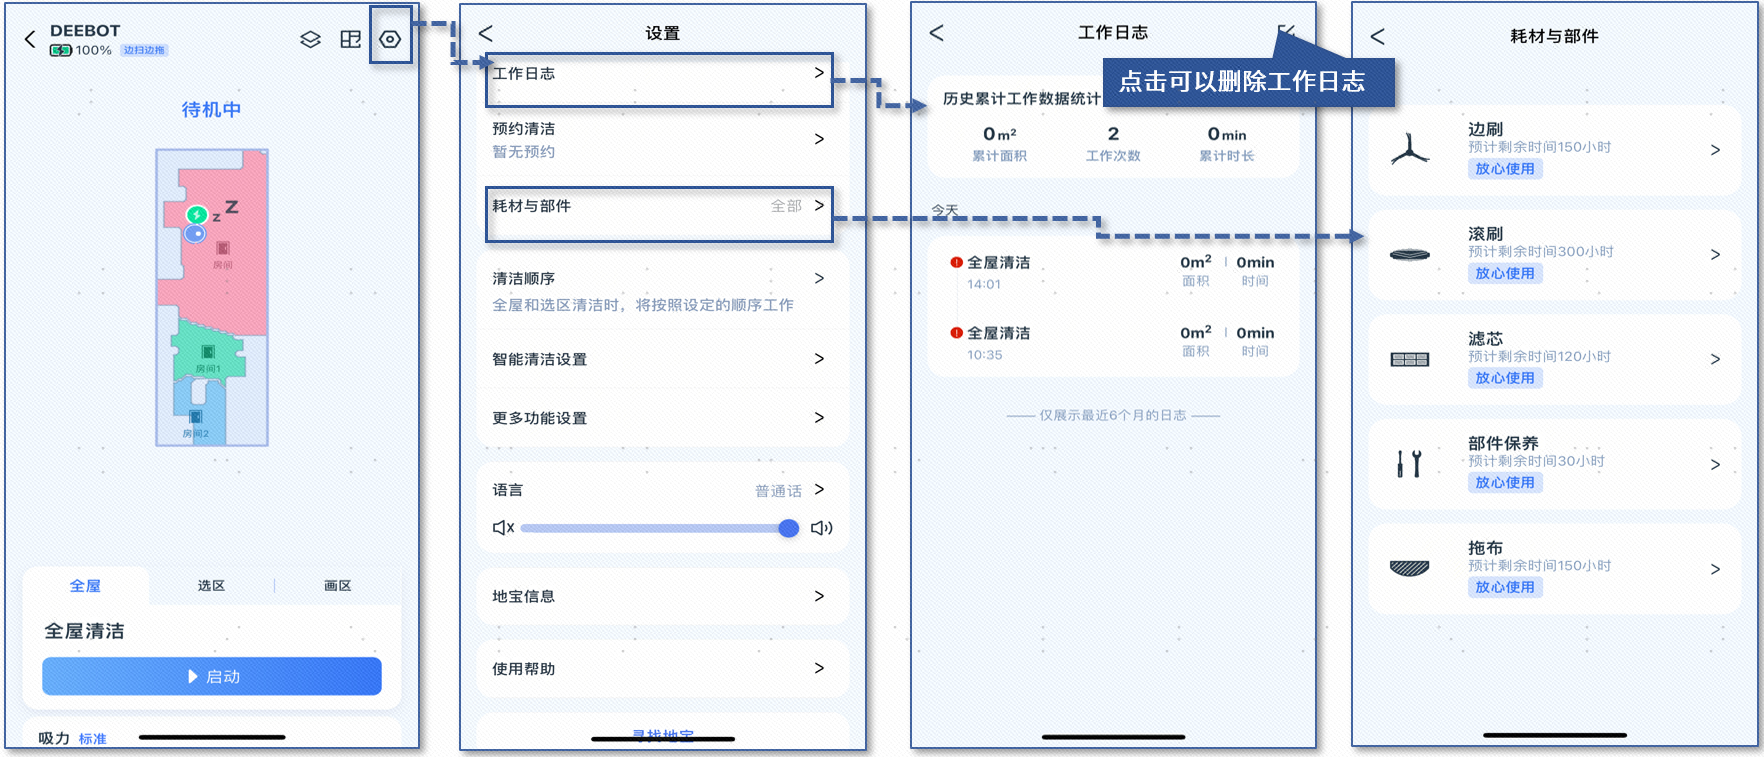Open 预约清洁 scheduled cleaning row
Image resolution: width=1764 pixels, height=757 pixels.
point(658,139)
